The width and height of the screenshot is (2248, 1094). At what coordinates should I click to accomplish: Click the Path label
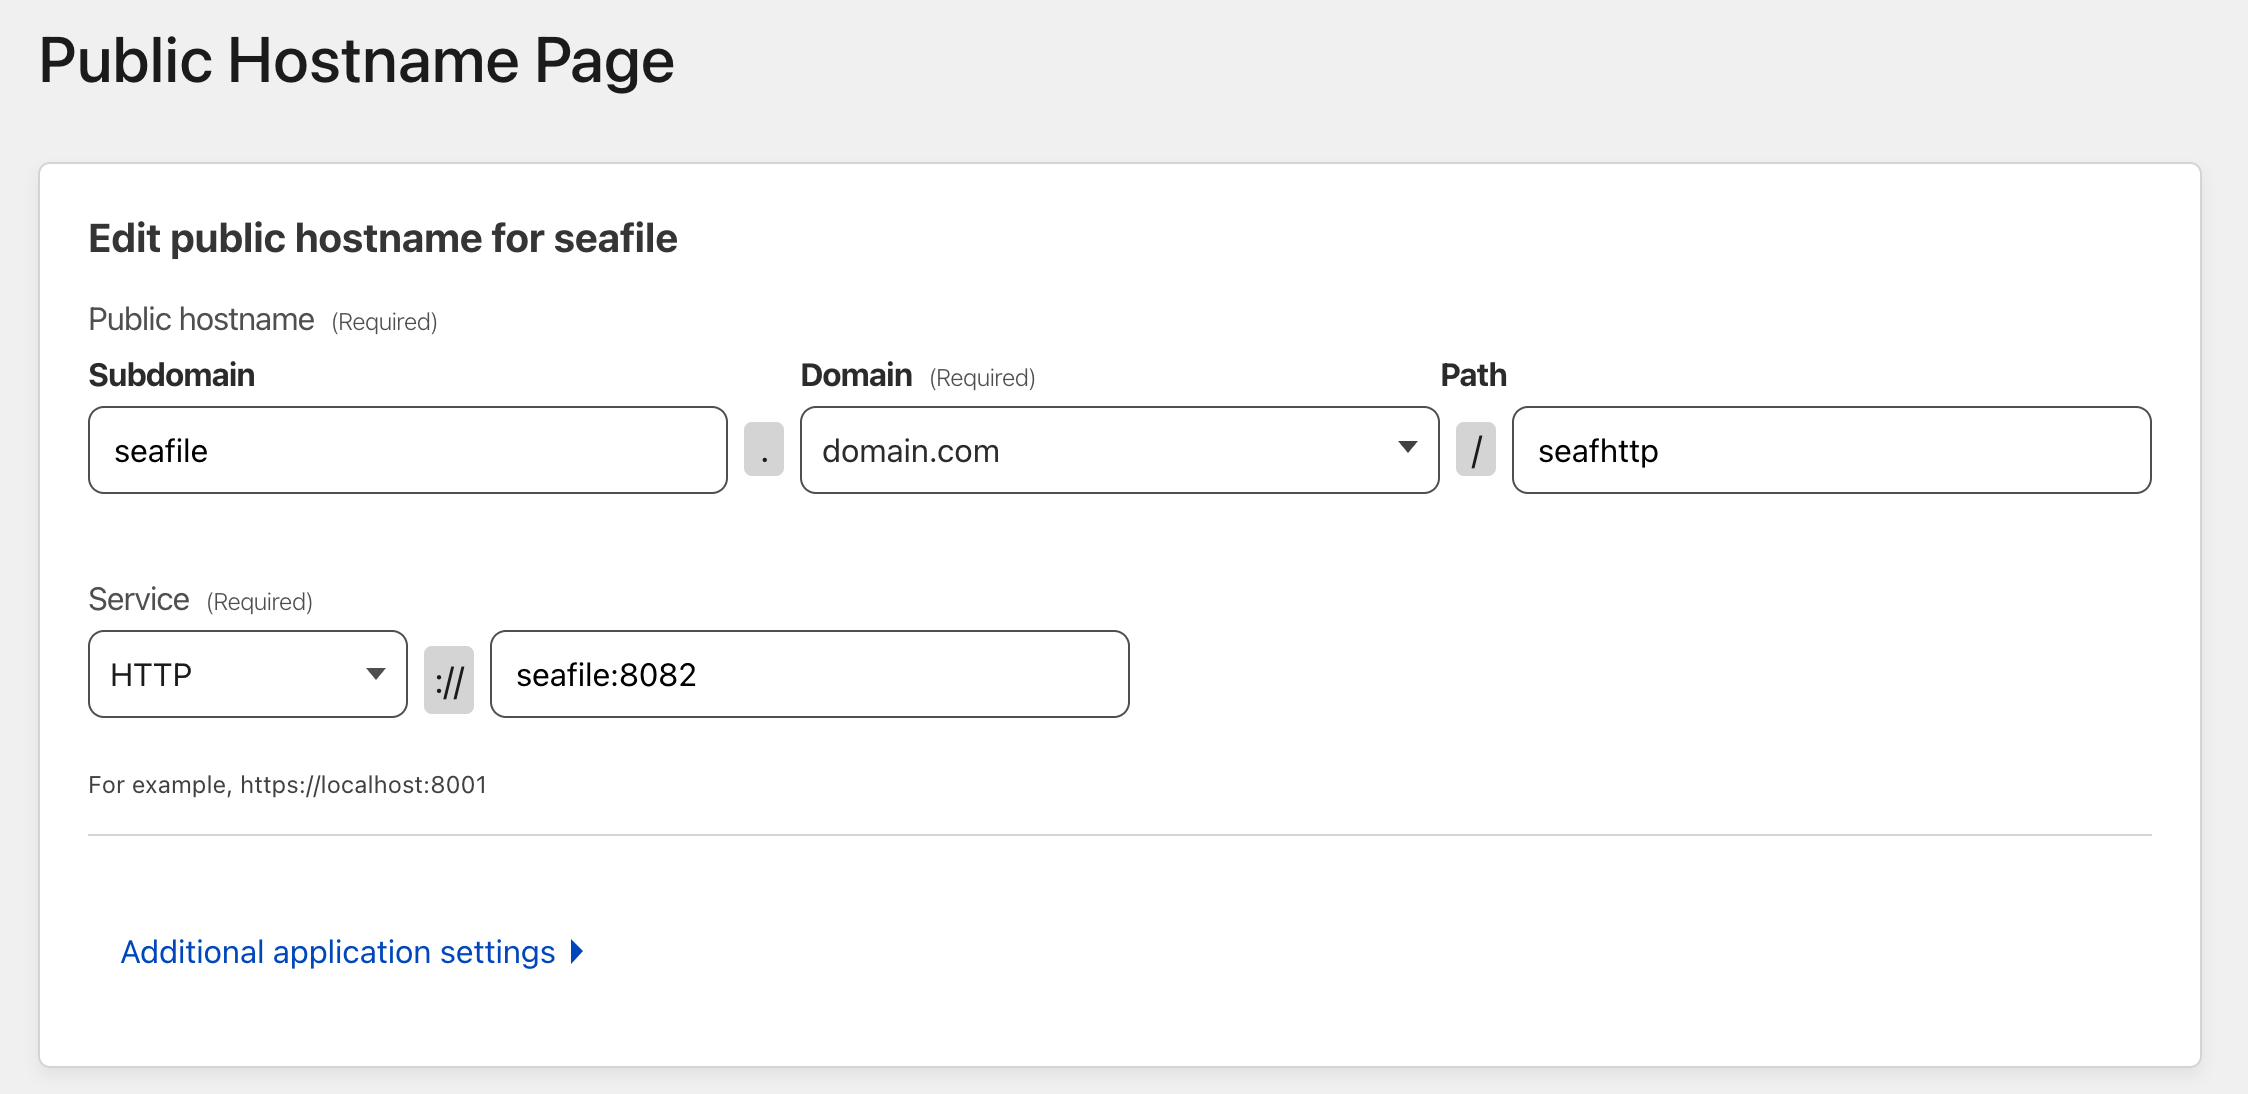tap(1473, 375)
